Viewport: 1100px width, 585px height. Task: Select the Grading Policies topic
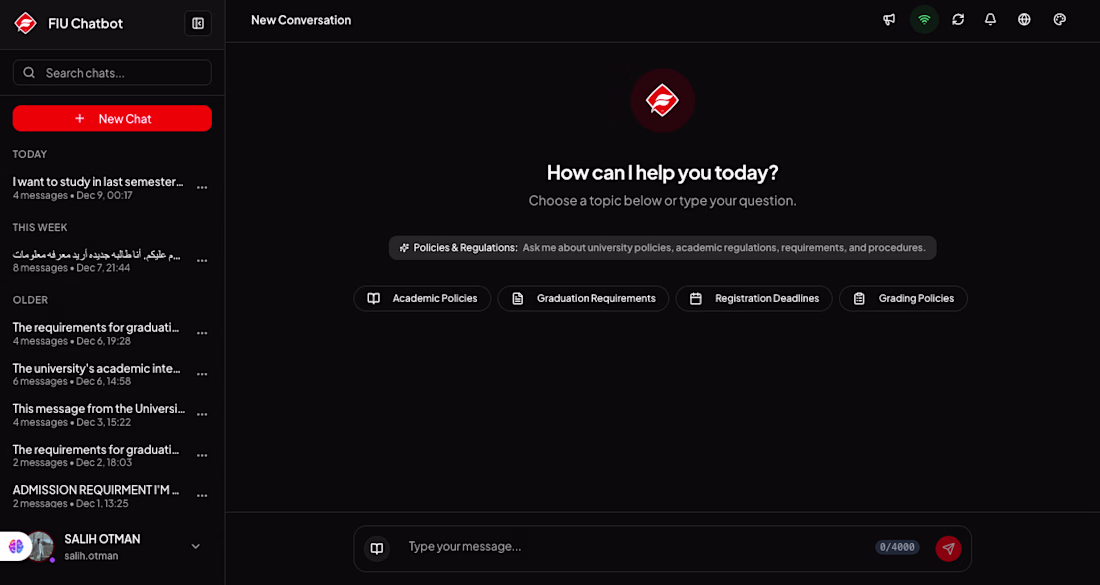click(x=904, y=298)
